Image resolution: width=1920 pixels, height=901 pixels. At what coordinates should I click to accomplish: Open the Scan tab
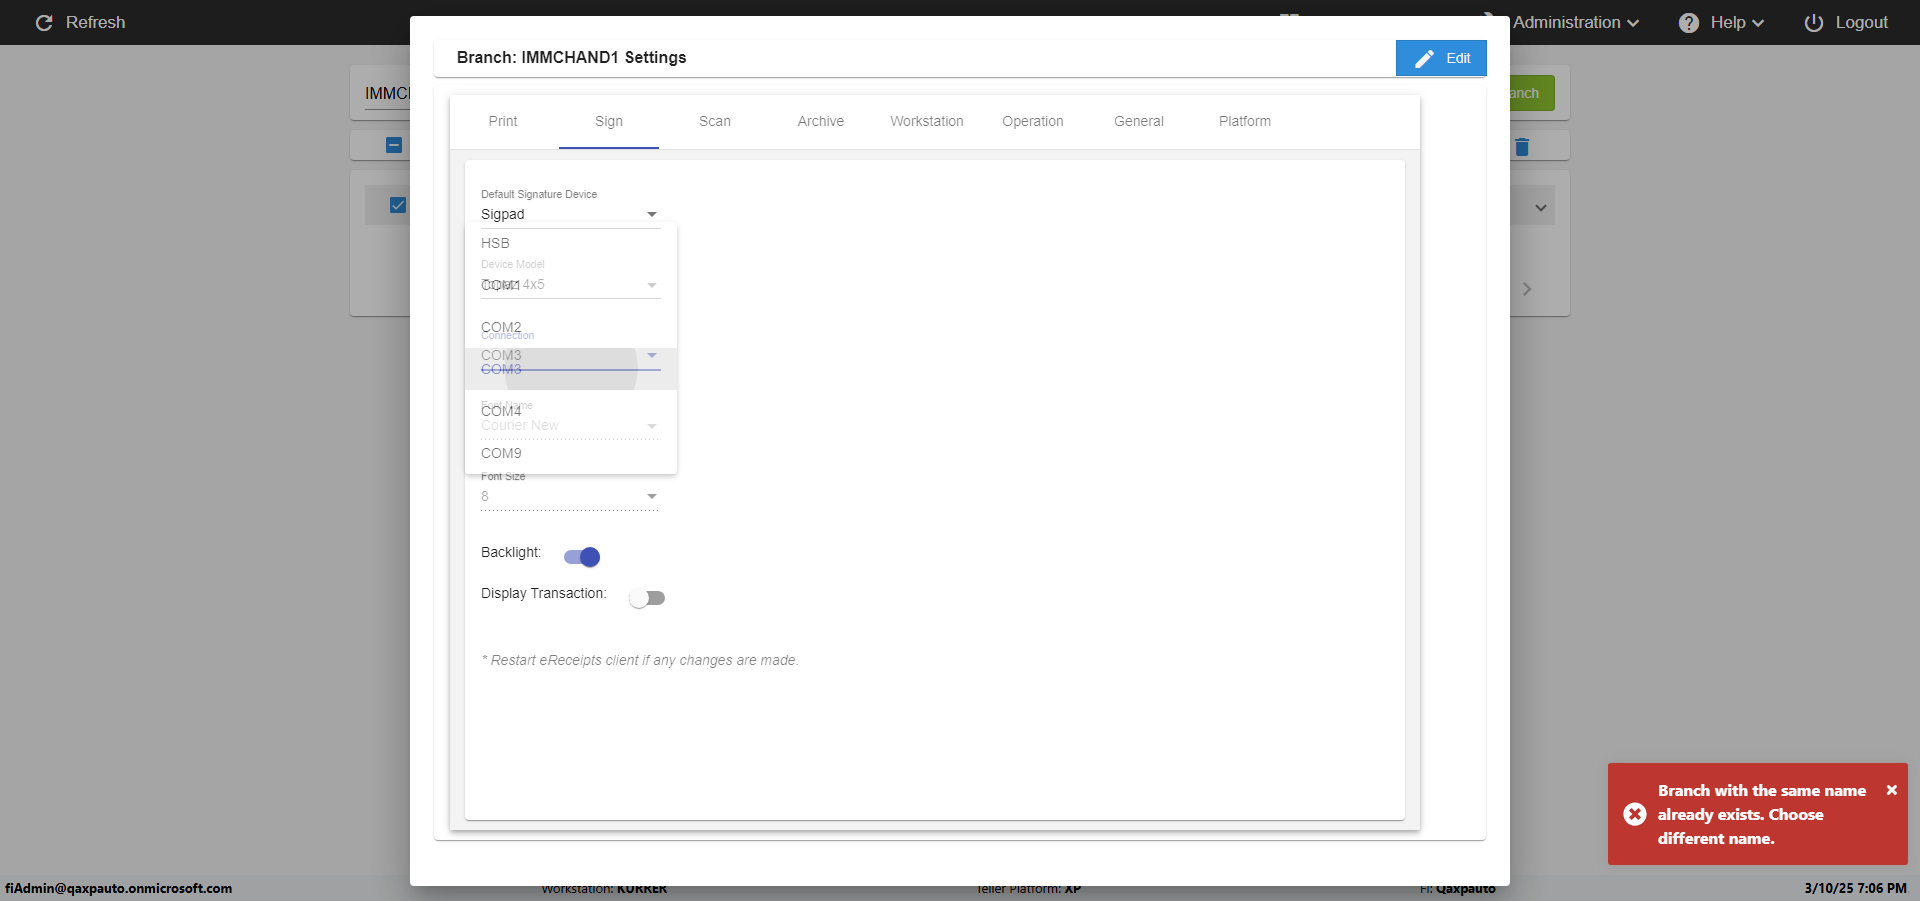715,121
